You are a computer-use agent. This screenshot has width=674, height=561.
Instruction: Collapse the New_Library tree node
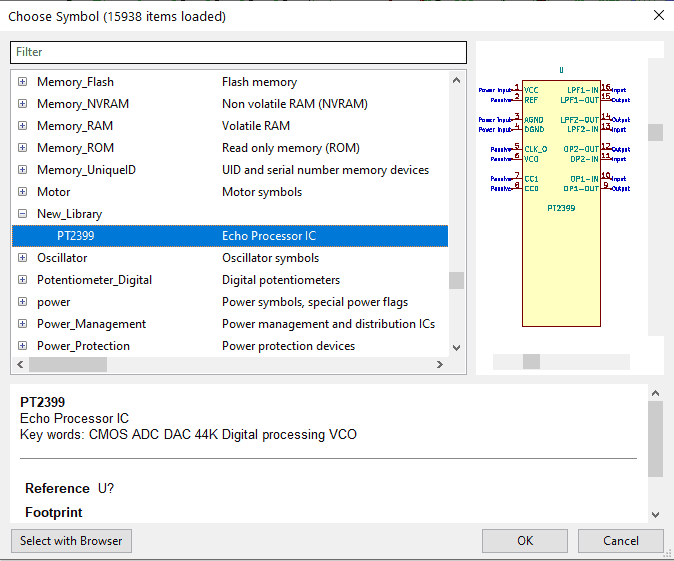point(22,214)
